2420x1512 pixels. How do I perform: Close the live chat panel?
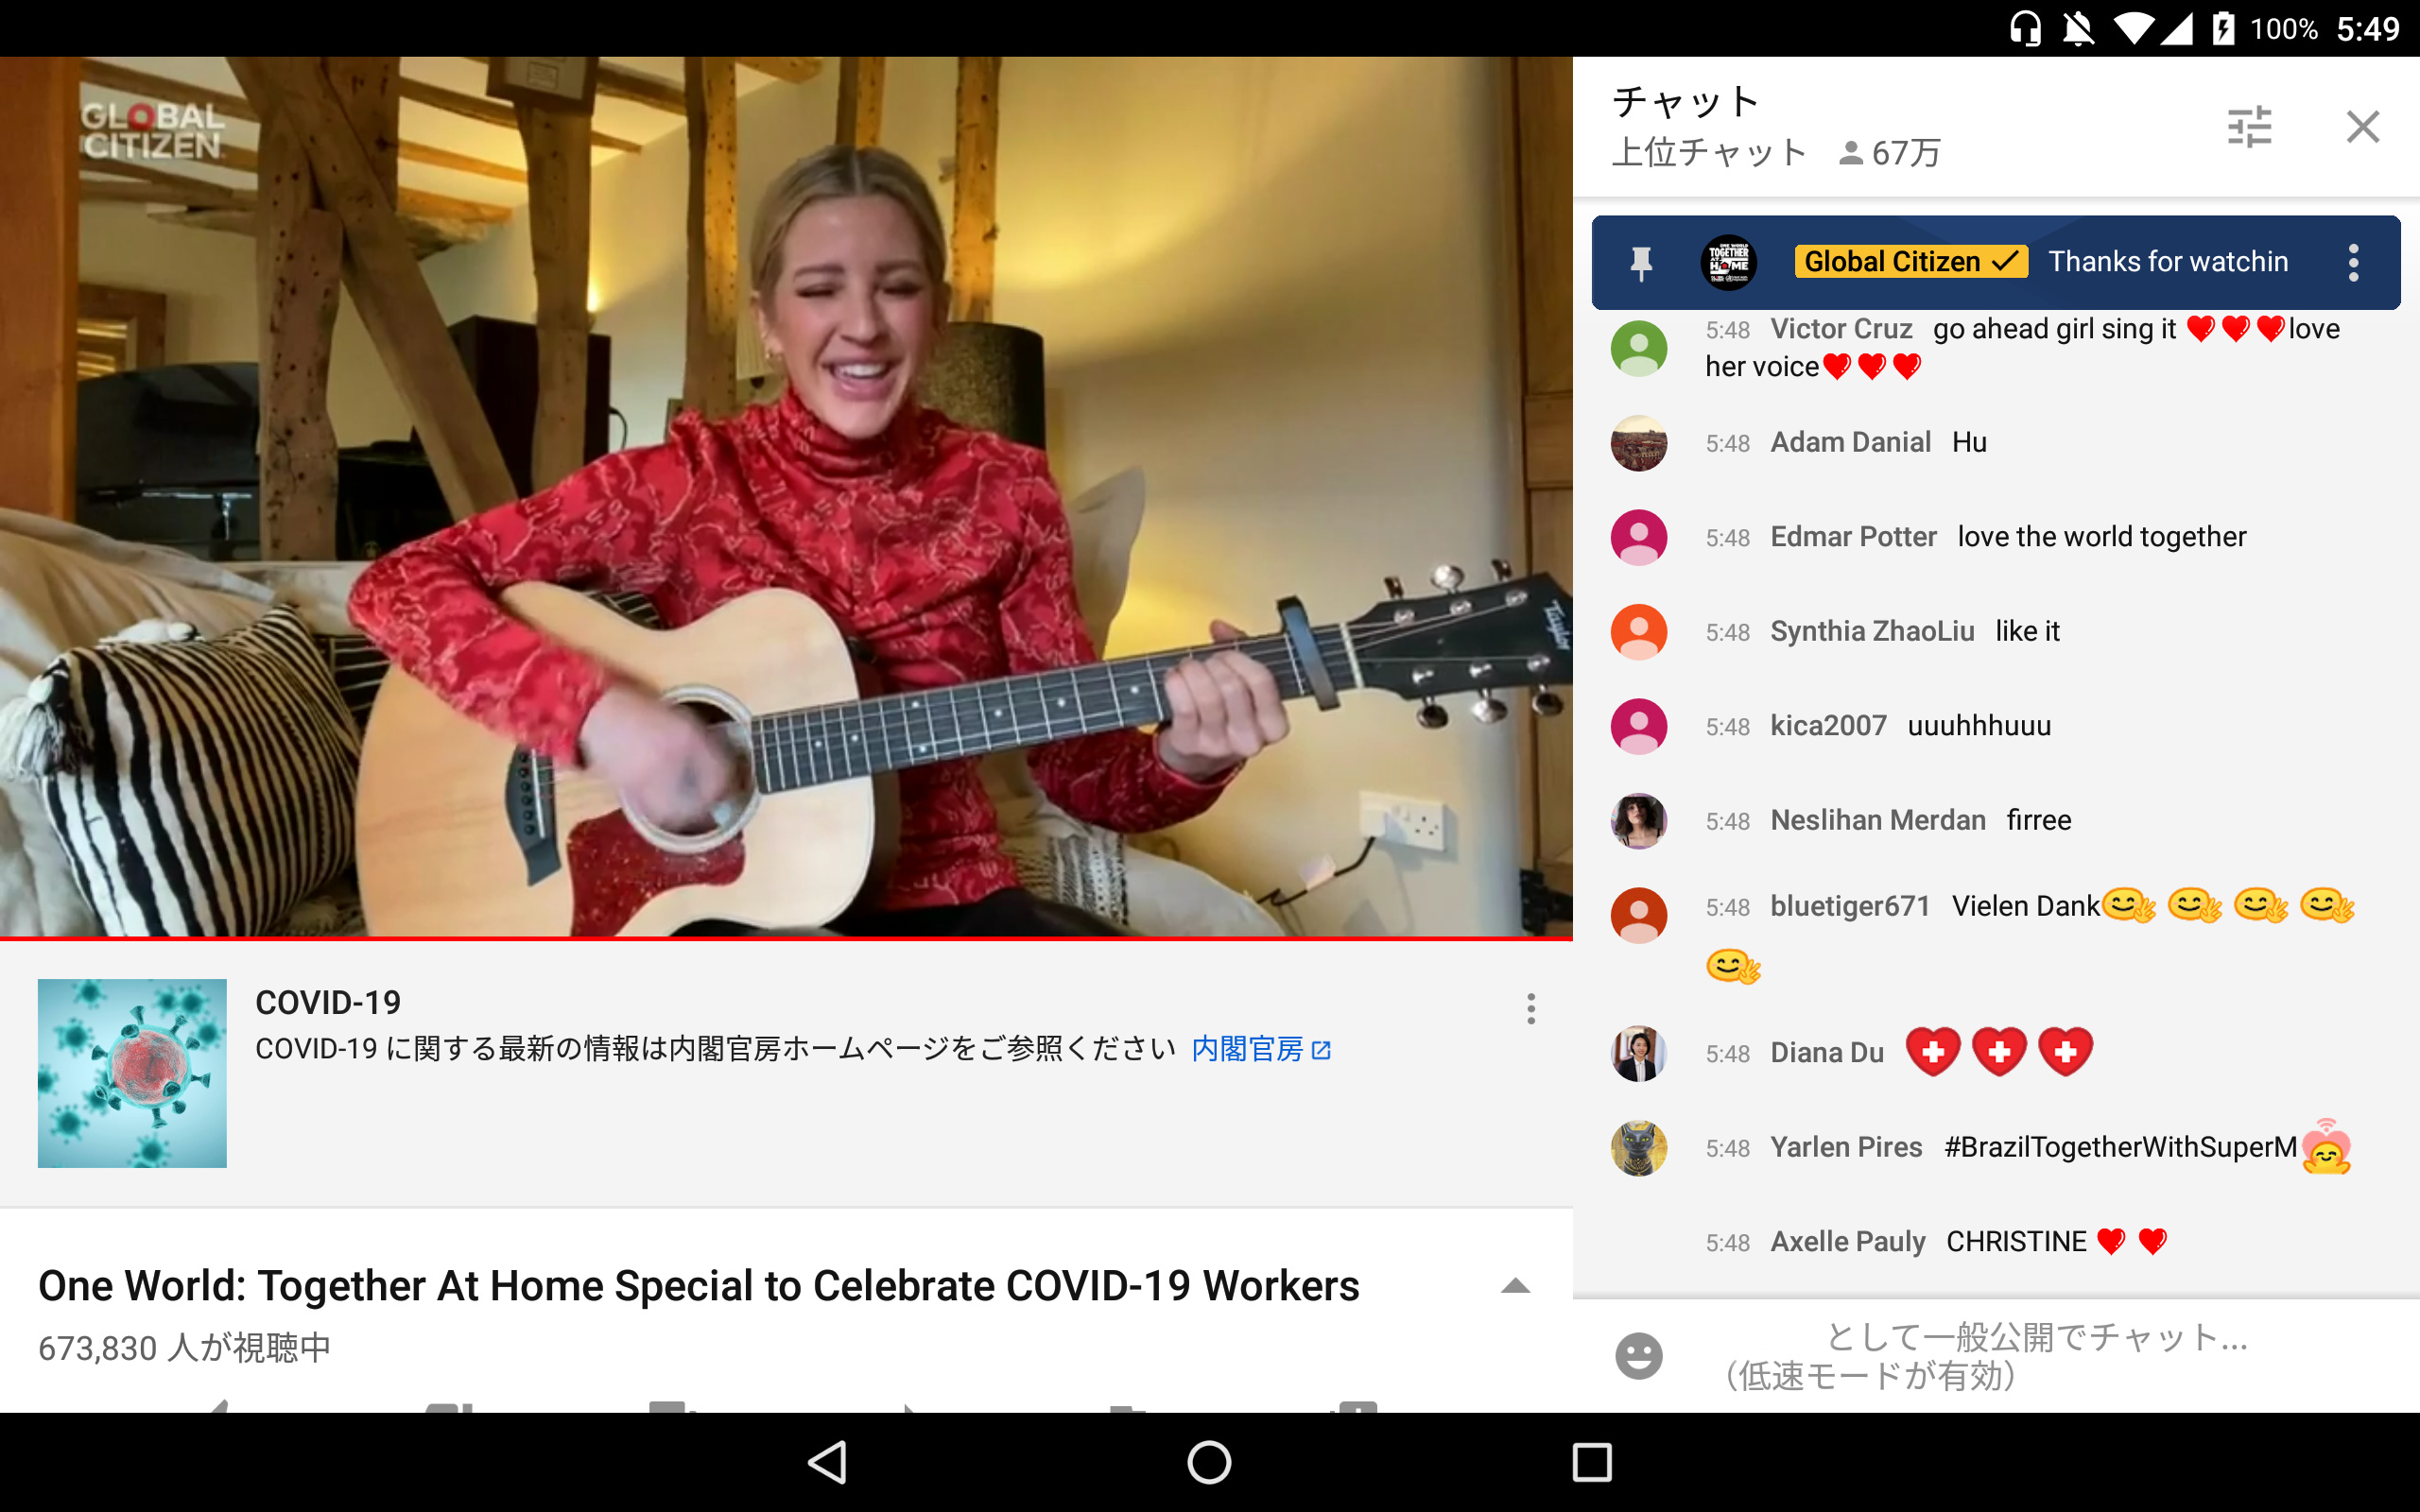[x=2362, y=128]
